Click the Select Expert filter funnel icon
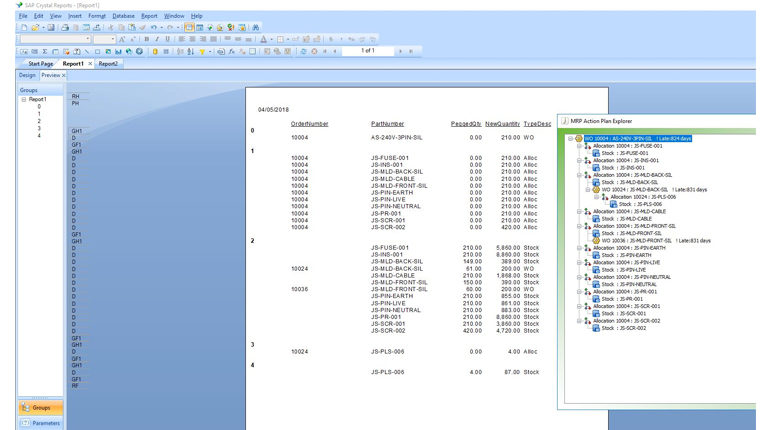This screenshot has width=770, height=430. click(202, 51)
